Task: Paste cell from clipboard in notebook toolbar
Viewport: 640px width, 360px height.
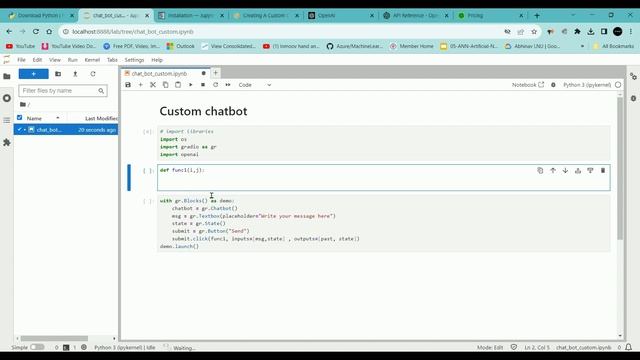Action: [178, 85]
